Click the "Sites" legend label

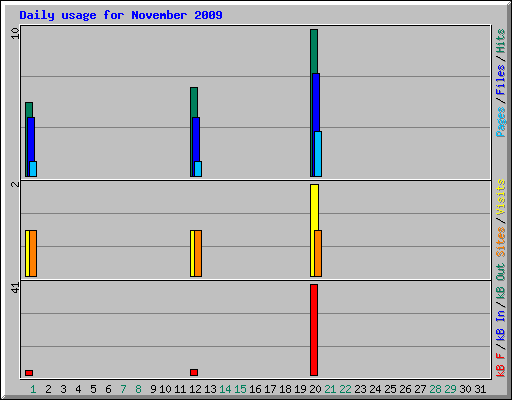click(x=500, y=242)
